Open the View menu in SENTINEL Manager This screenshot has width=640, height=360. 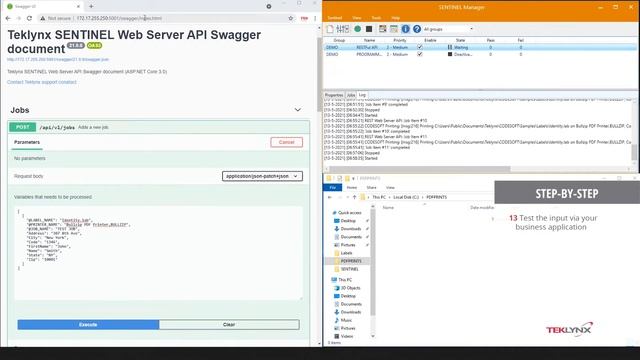coord(357,18)
